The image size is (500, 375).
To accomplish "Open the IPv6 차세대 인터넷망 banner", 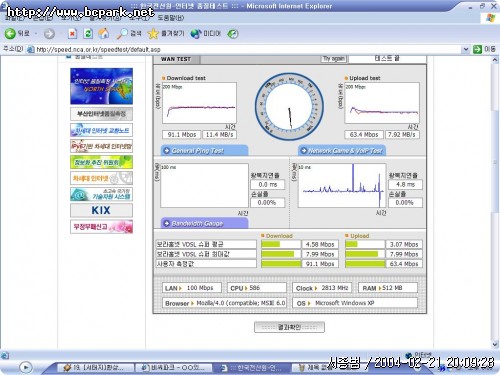I will coord(101,146).
